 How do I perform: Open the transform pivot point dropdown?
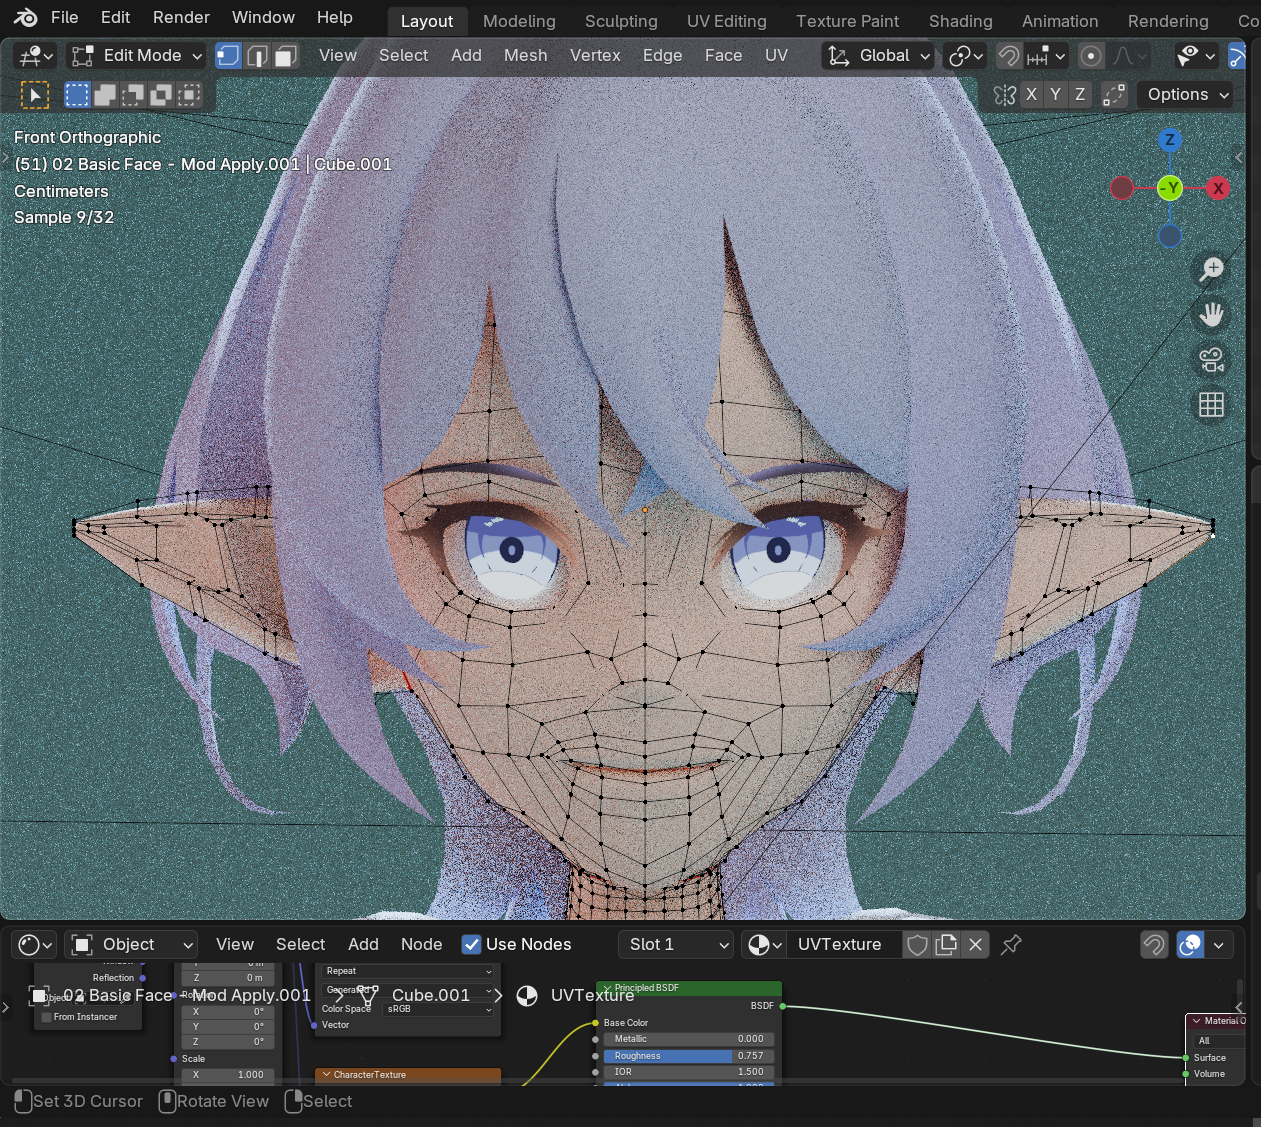point(966,56)
